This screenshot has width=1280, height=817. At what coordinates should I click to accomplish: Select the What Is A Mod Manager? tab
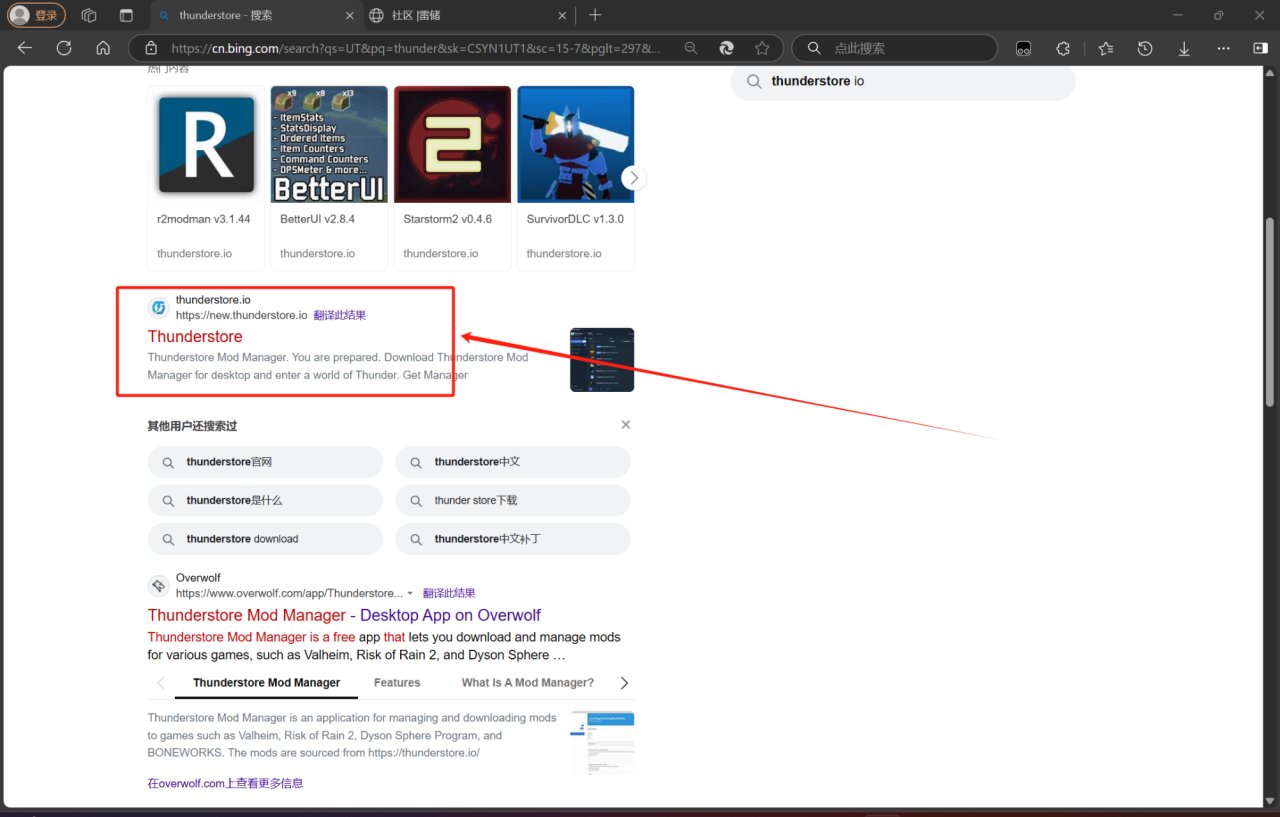point(528,683)
